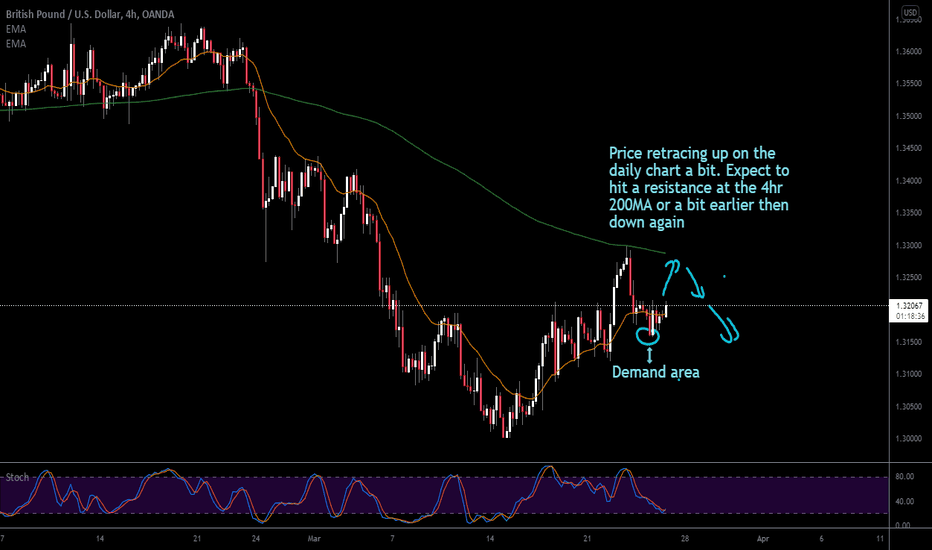Image resolution: width=932 pixels, height=550 pixels.
Task: Click the lower EMA indicator label above the candles
Action: pyautogui.click(x=16, y=44)
